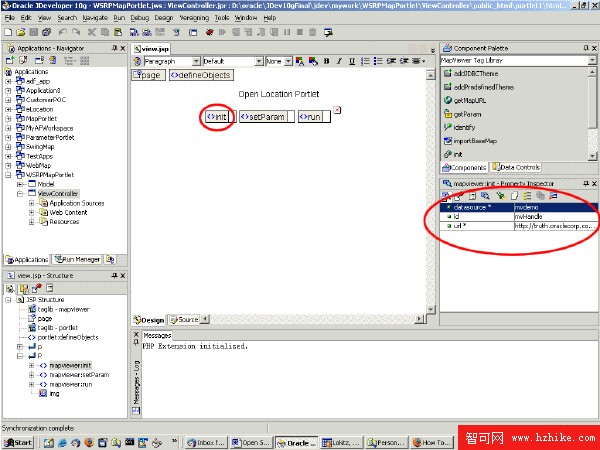Click getMapURL in Component Palette
This screenshot has height=450, width=600.
coord(465,101)
